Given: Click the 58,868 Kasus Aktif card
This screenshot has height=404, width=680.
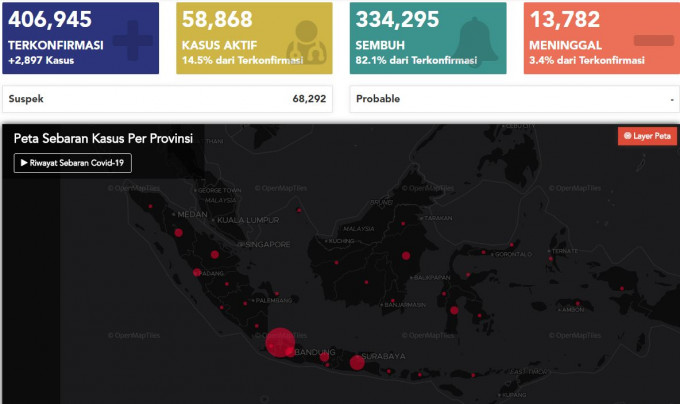Looking at the screenshot, I should [x=254, y=38].
